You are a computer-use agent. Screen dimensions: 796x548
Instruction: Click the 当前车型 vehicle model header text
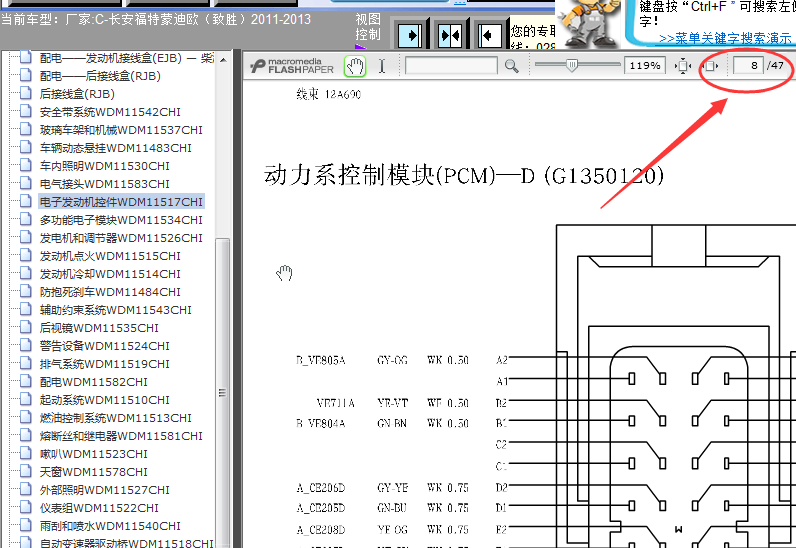(156, 20)
